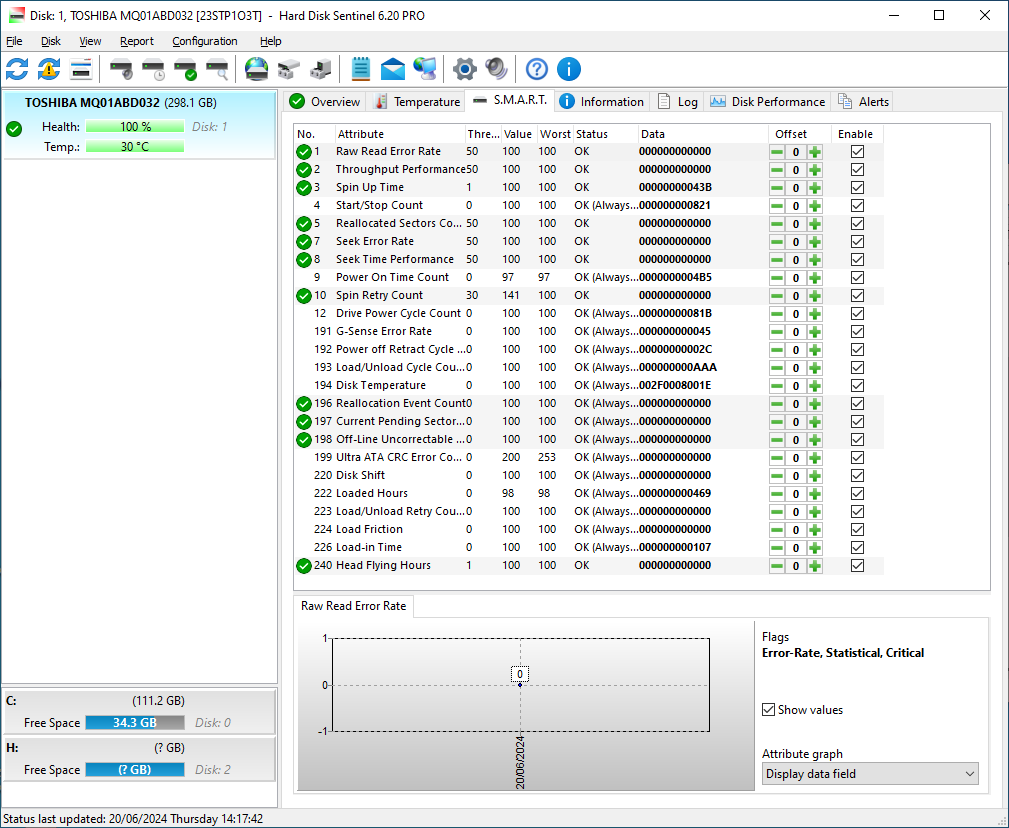Open the Attribute graph dropdown

(870, 774)
